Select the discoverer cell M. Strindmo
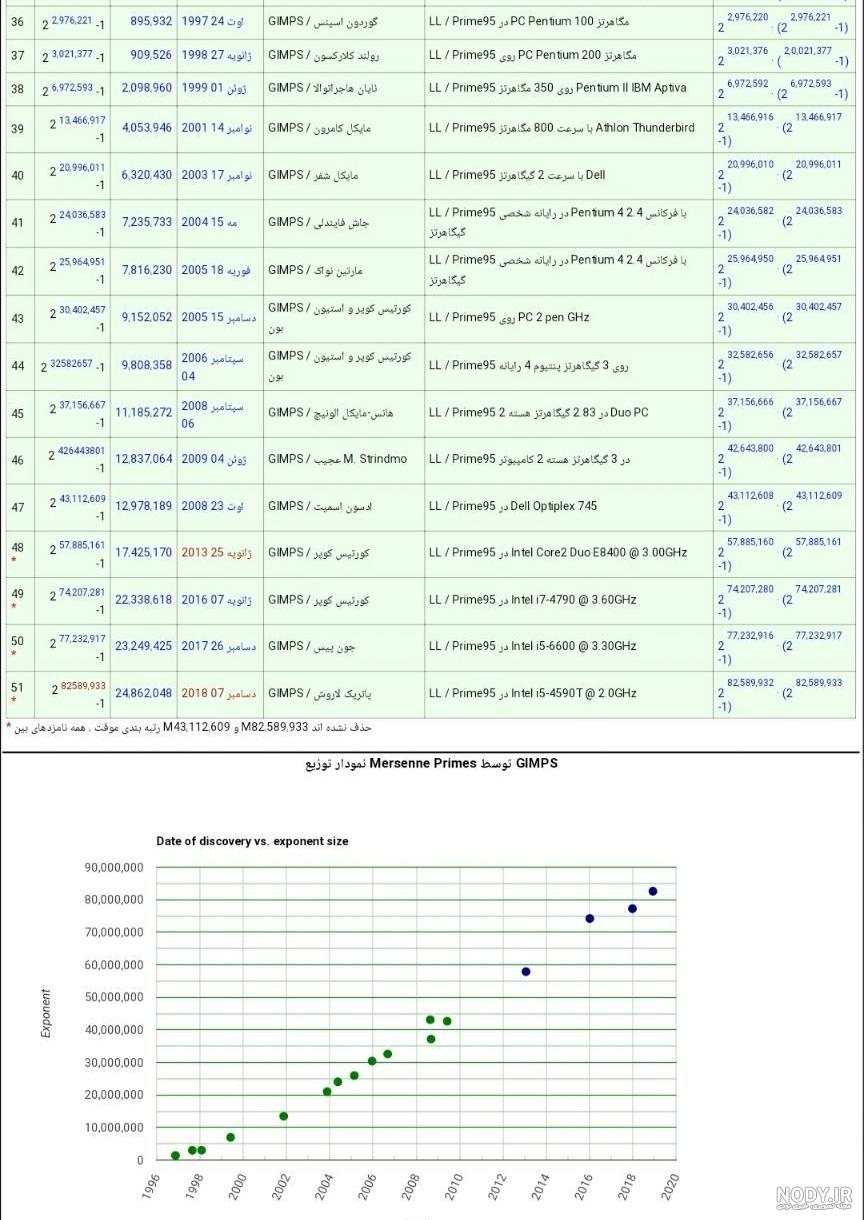 [344, 459]
